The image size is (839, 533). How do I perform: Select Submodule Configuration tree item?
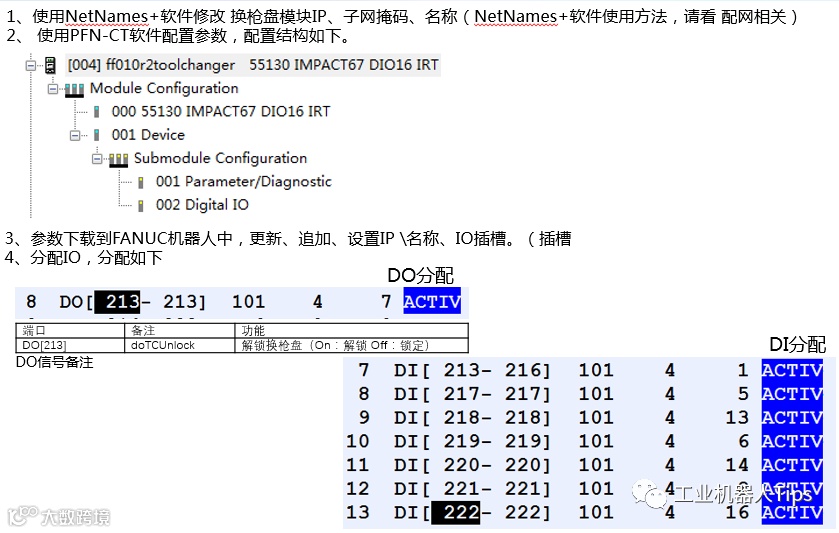click(x=220, y=158)
